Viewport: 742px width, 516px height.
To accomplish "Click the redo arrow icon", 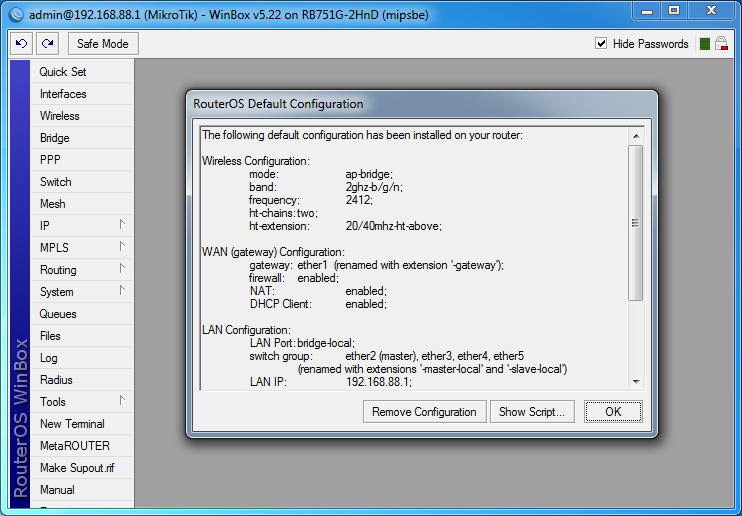I will click(47, 44).
